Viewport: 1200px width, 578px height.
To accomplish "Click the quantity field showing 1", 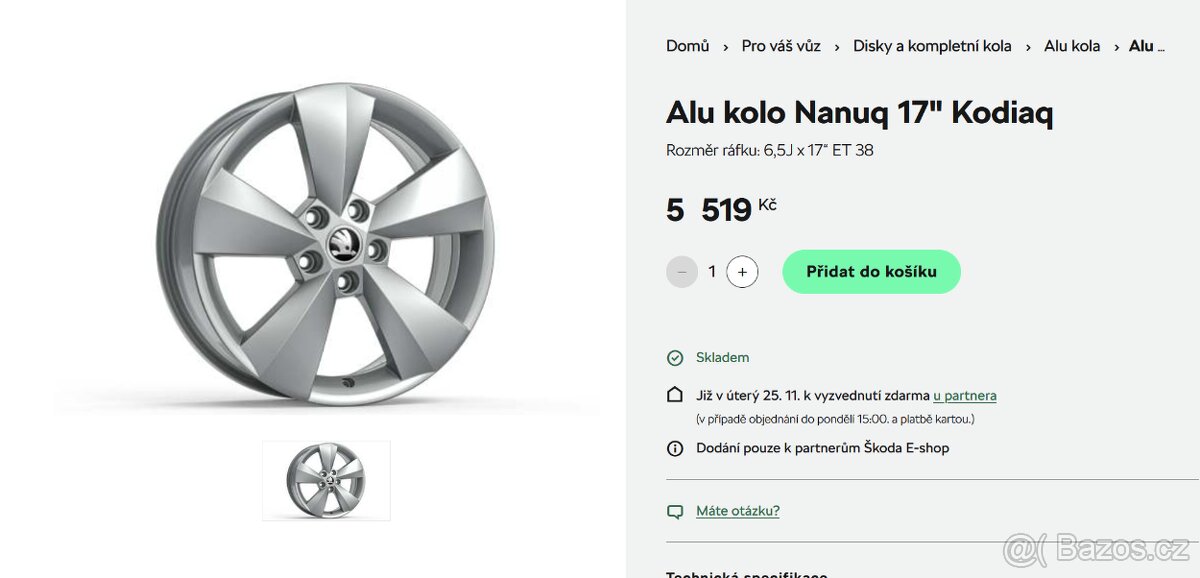I will [x=711, y=271].
